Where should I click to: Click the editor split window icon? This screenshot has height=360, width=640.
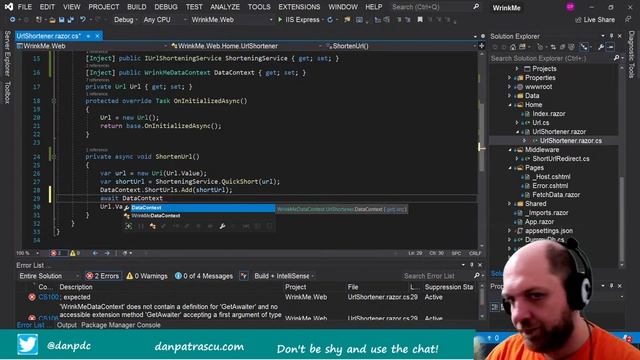point(482,46)
